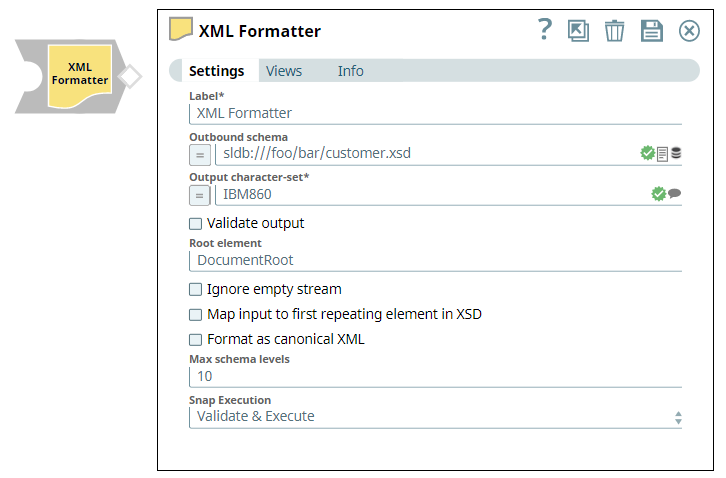Open the suggestion bubble for Output character-set
This screenshot has height=478, width=726.
coord(675,194)
